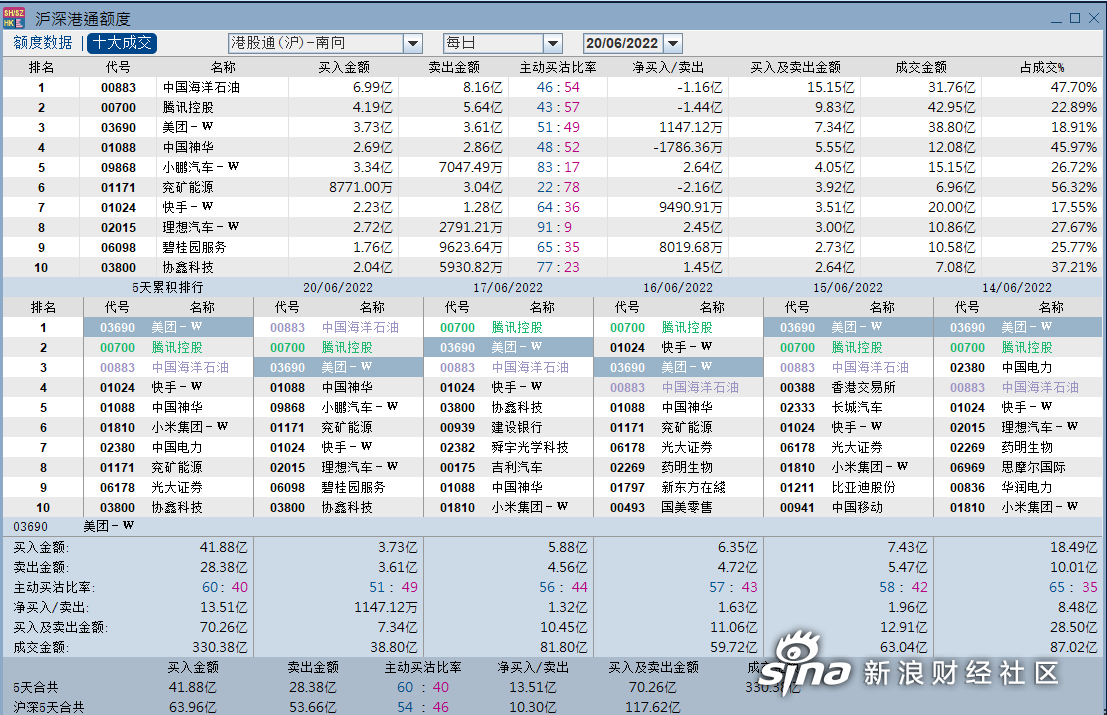The image size is (1107, 715).
Task: Select 国美零售 in the ranking list
Action: (x=687, y=507)
